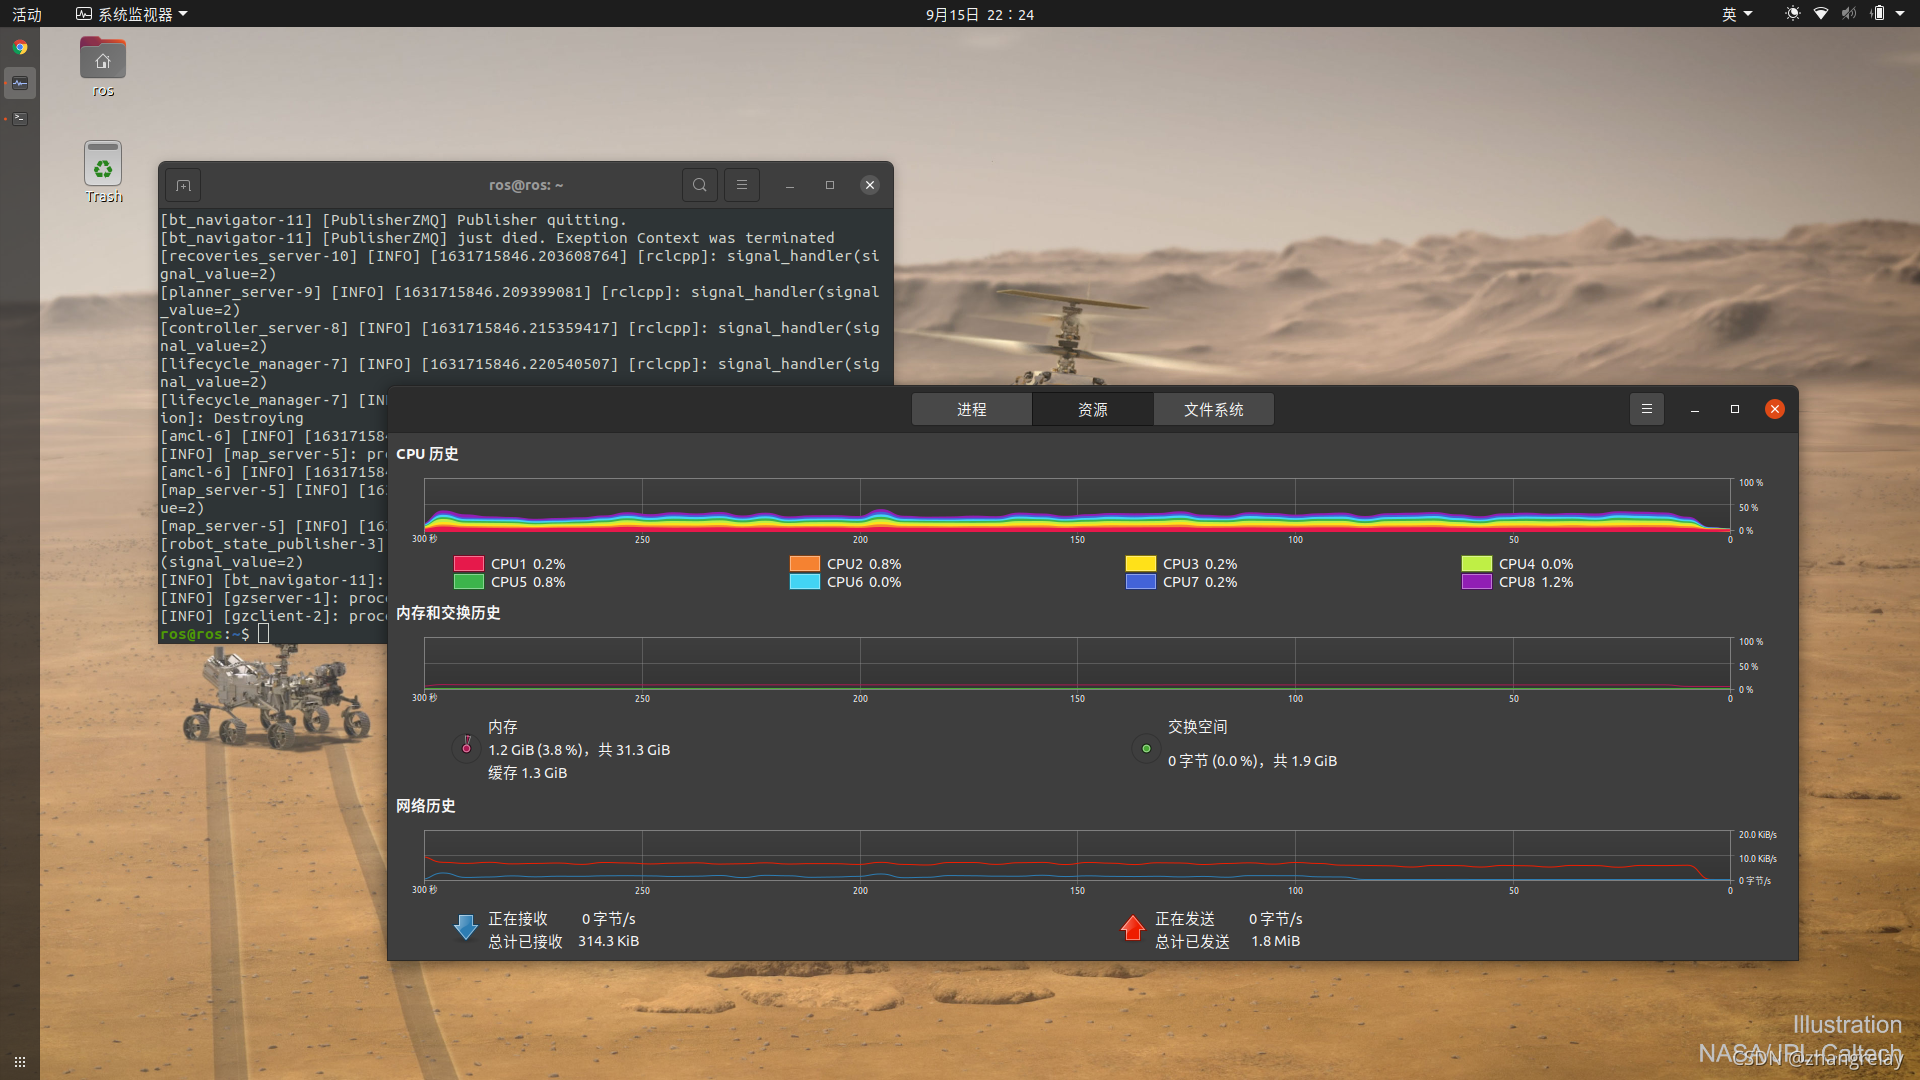This screenshot has width=1920, height=1080.
Task: Open the Trash desktop icon
Action: [103, 165]
